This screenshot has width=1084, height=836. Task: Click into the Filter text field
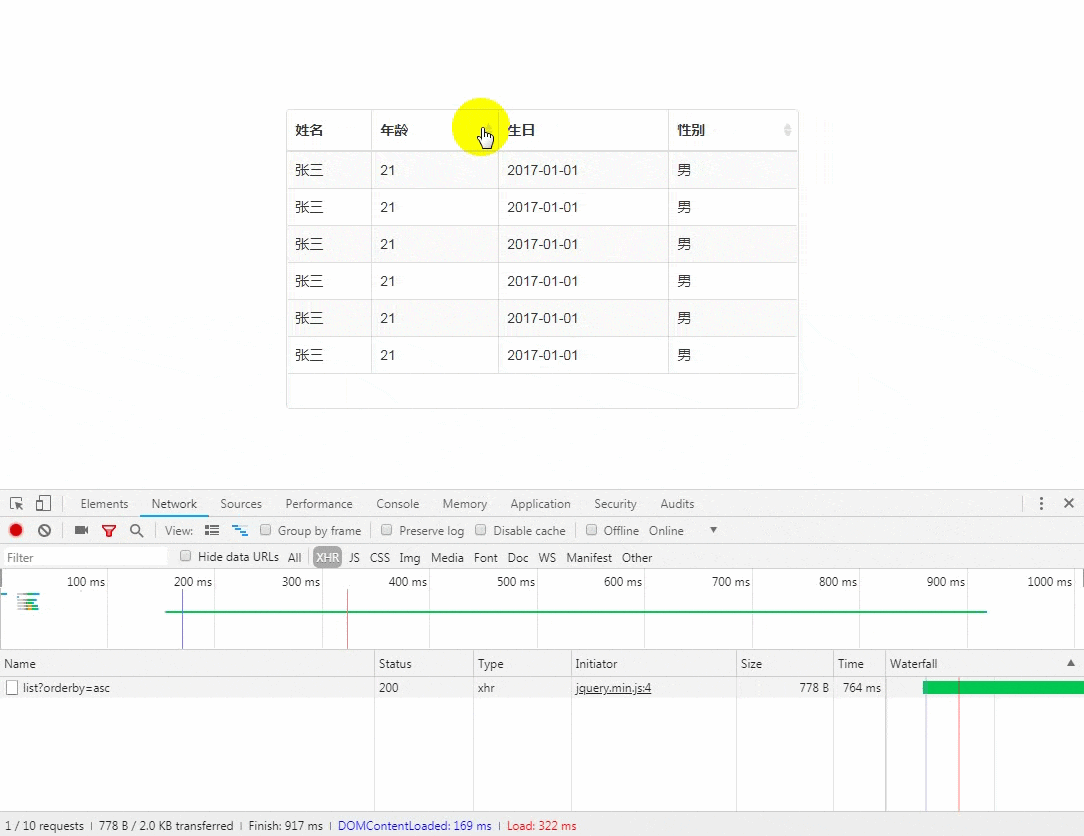coord(84,557)
